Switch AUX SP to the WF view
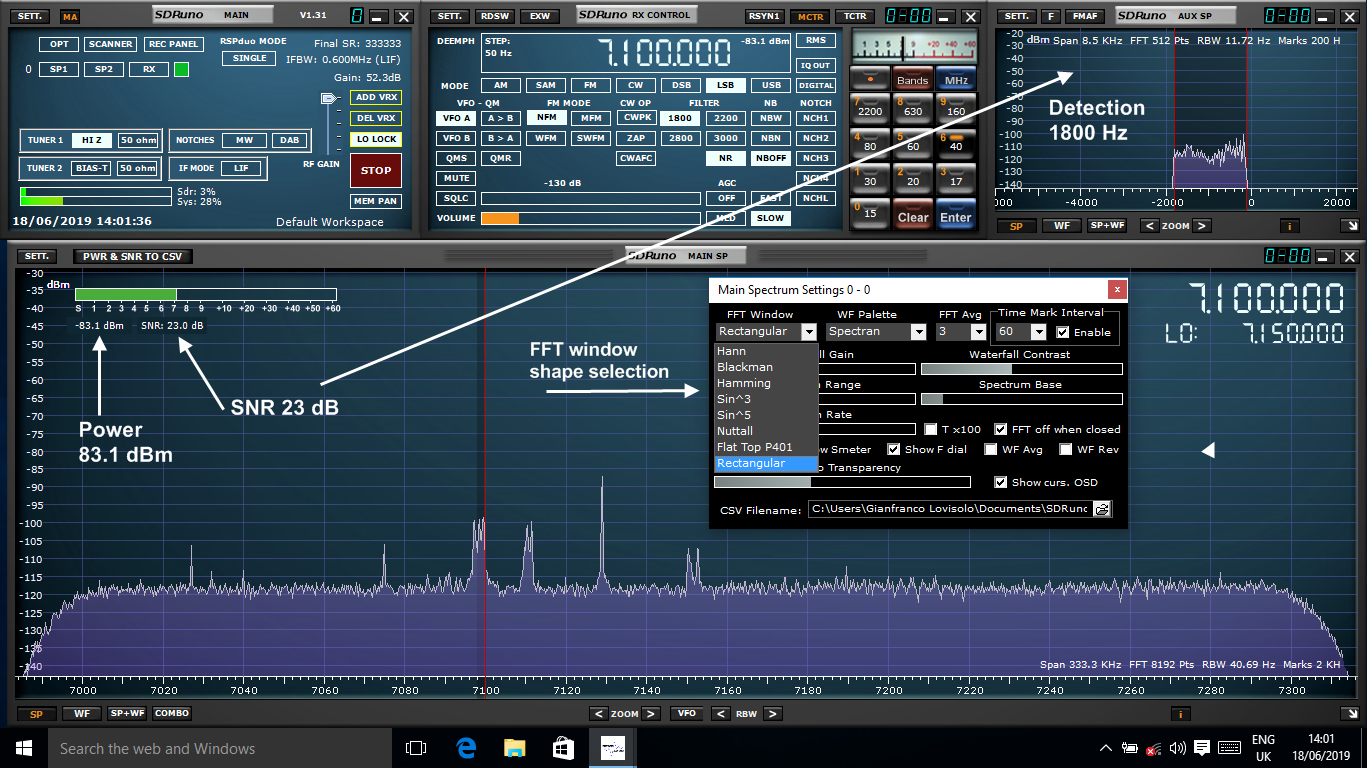 click(1062, 226)
